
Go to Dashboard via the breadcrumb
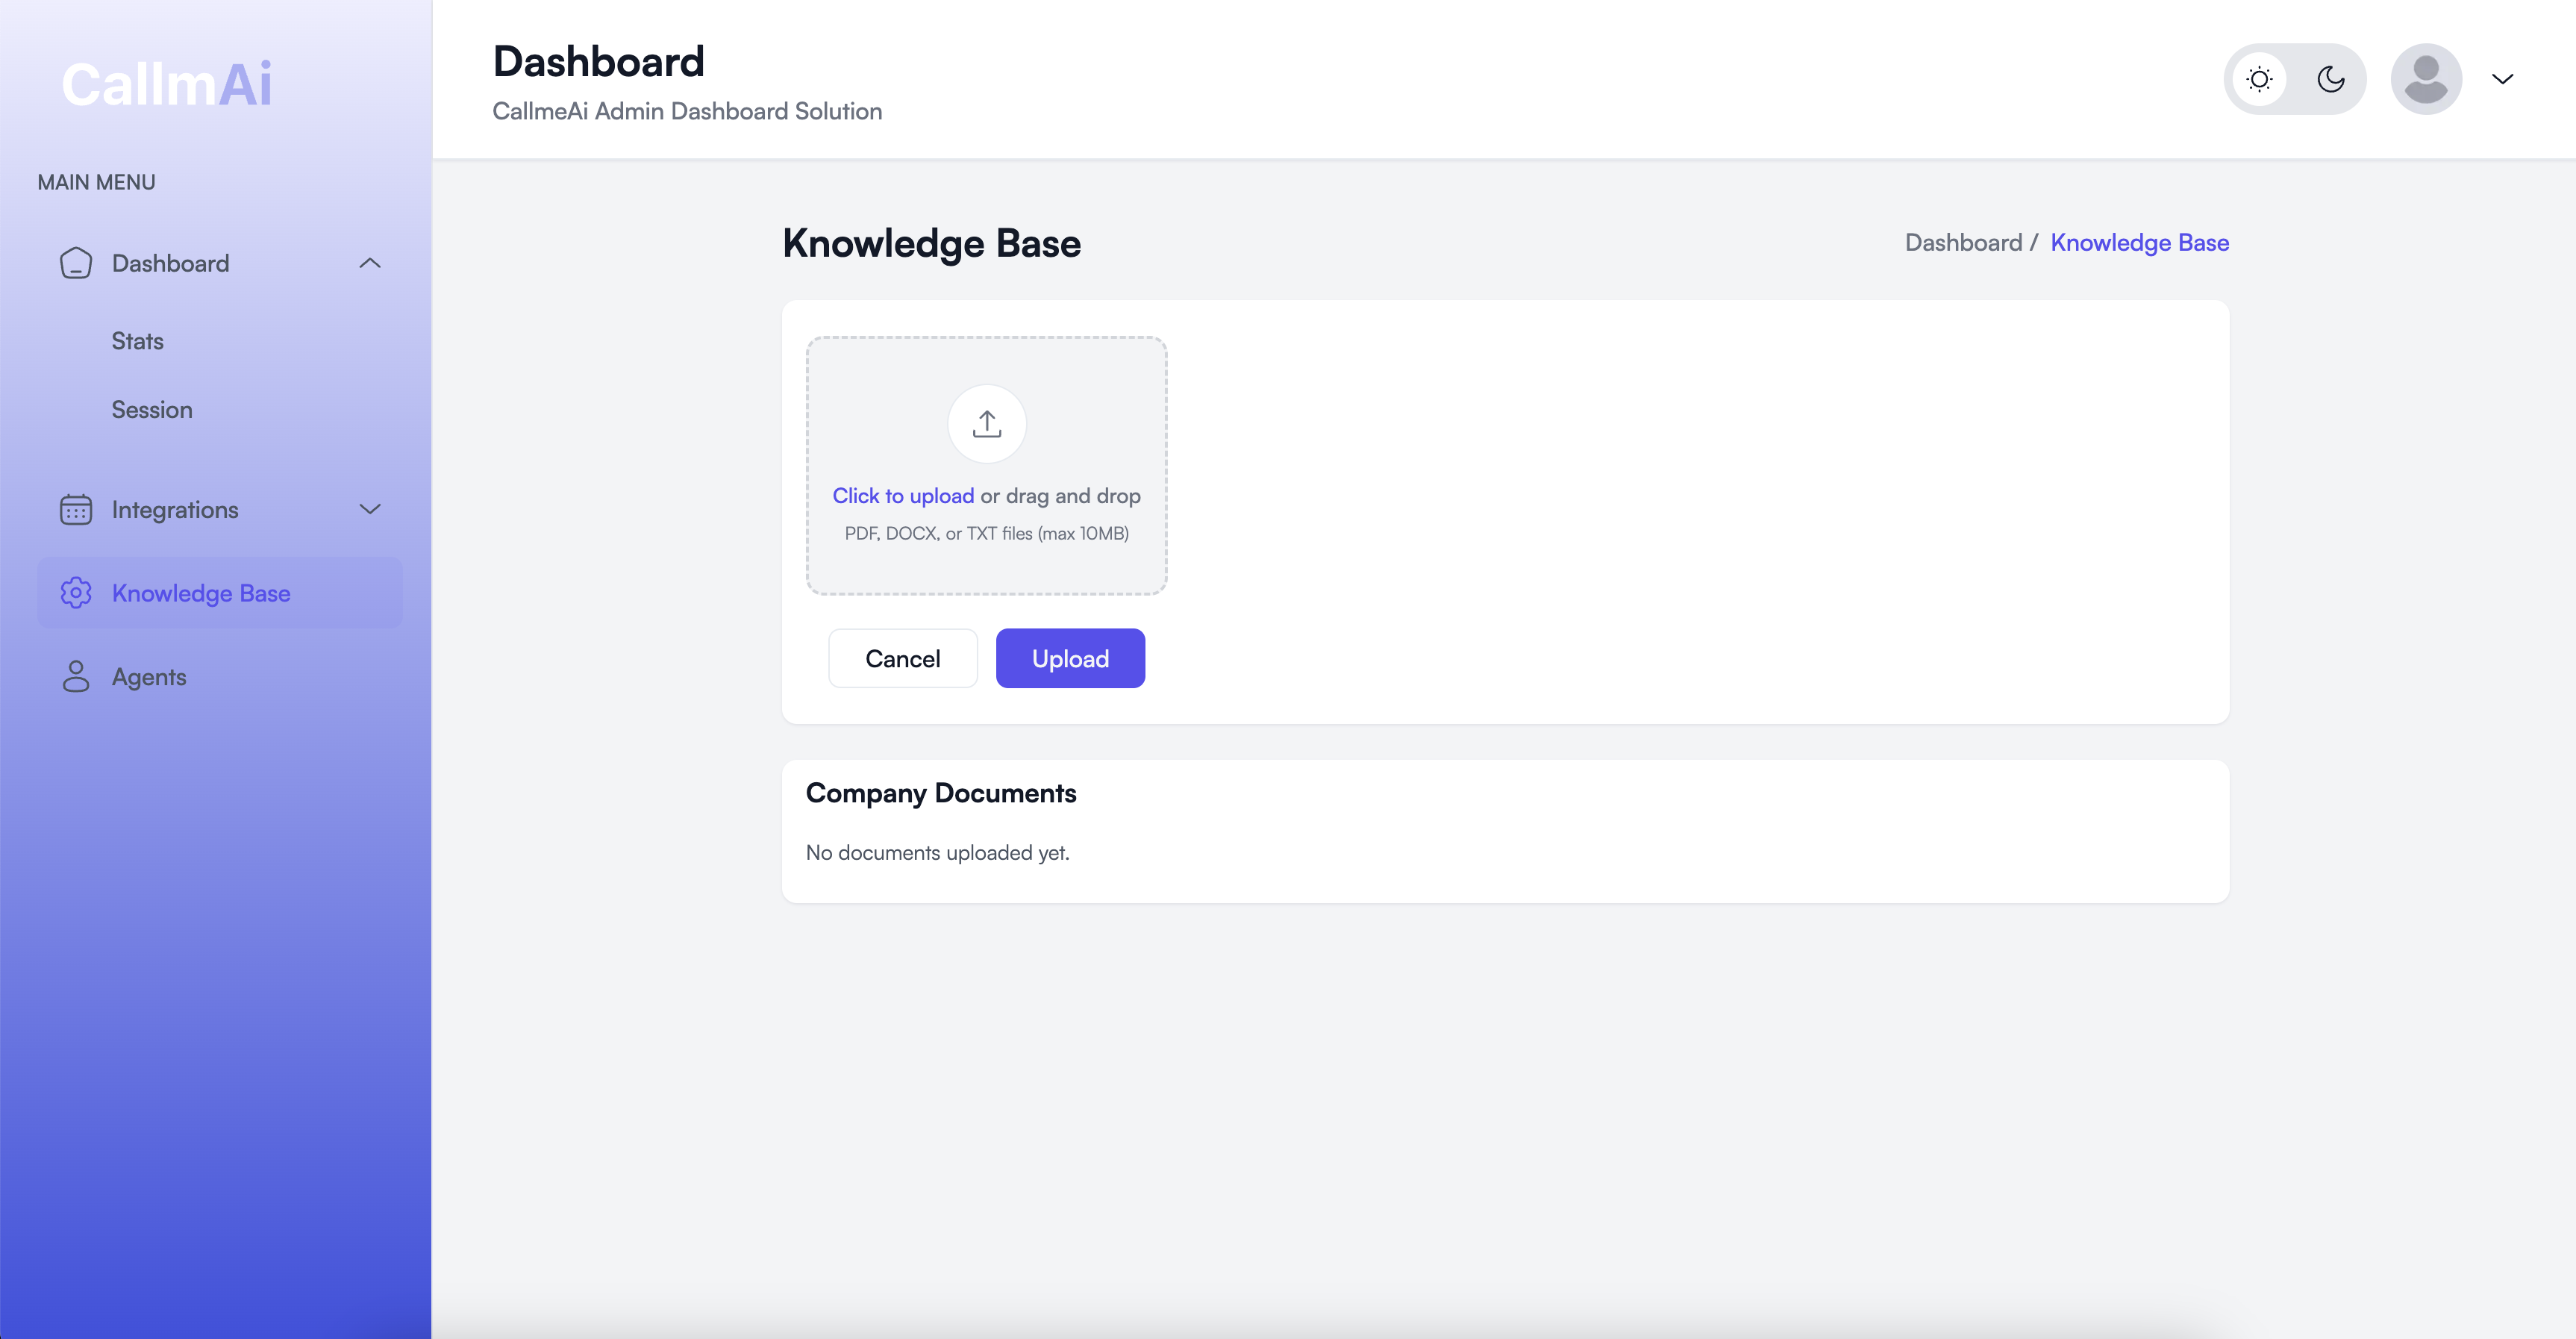(x=1962, y=243)
